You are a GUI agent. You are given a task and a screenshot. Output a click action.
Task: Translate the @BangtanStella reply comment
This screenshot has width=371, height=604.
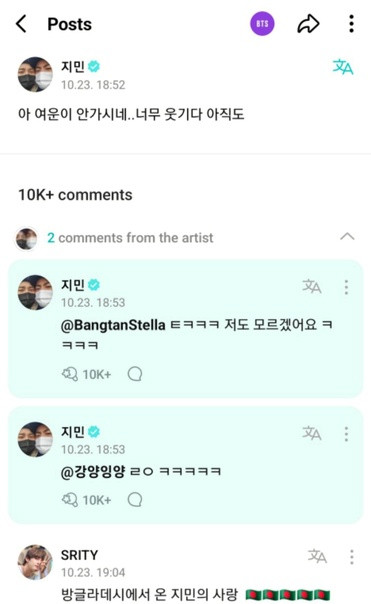pos(312,286)
